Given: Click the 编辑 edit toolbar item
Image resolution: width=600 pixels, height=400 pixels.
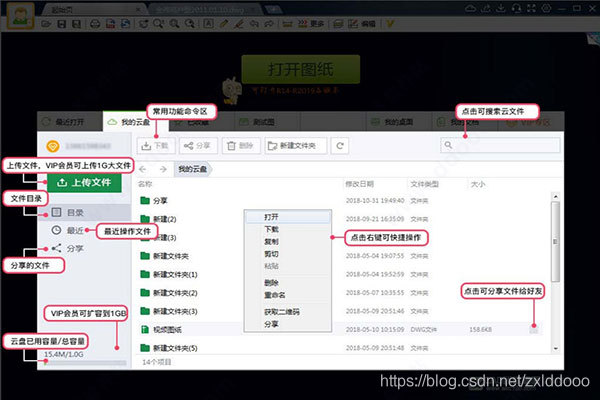Looking at the screenshot, I should click(x=362, y=24).
